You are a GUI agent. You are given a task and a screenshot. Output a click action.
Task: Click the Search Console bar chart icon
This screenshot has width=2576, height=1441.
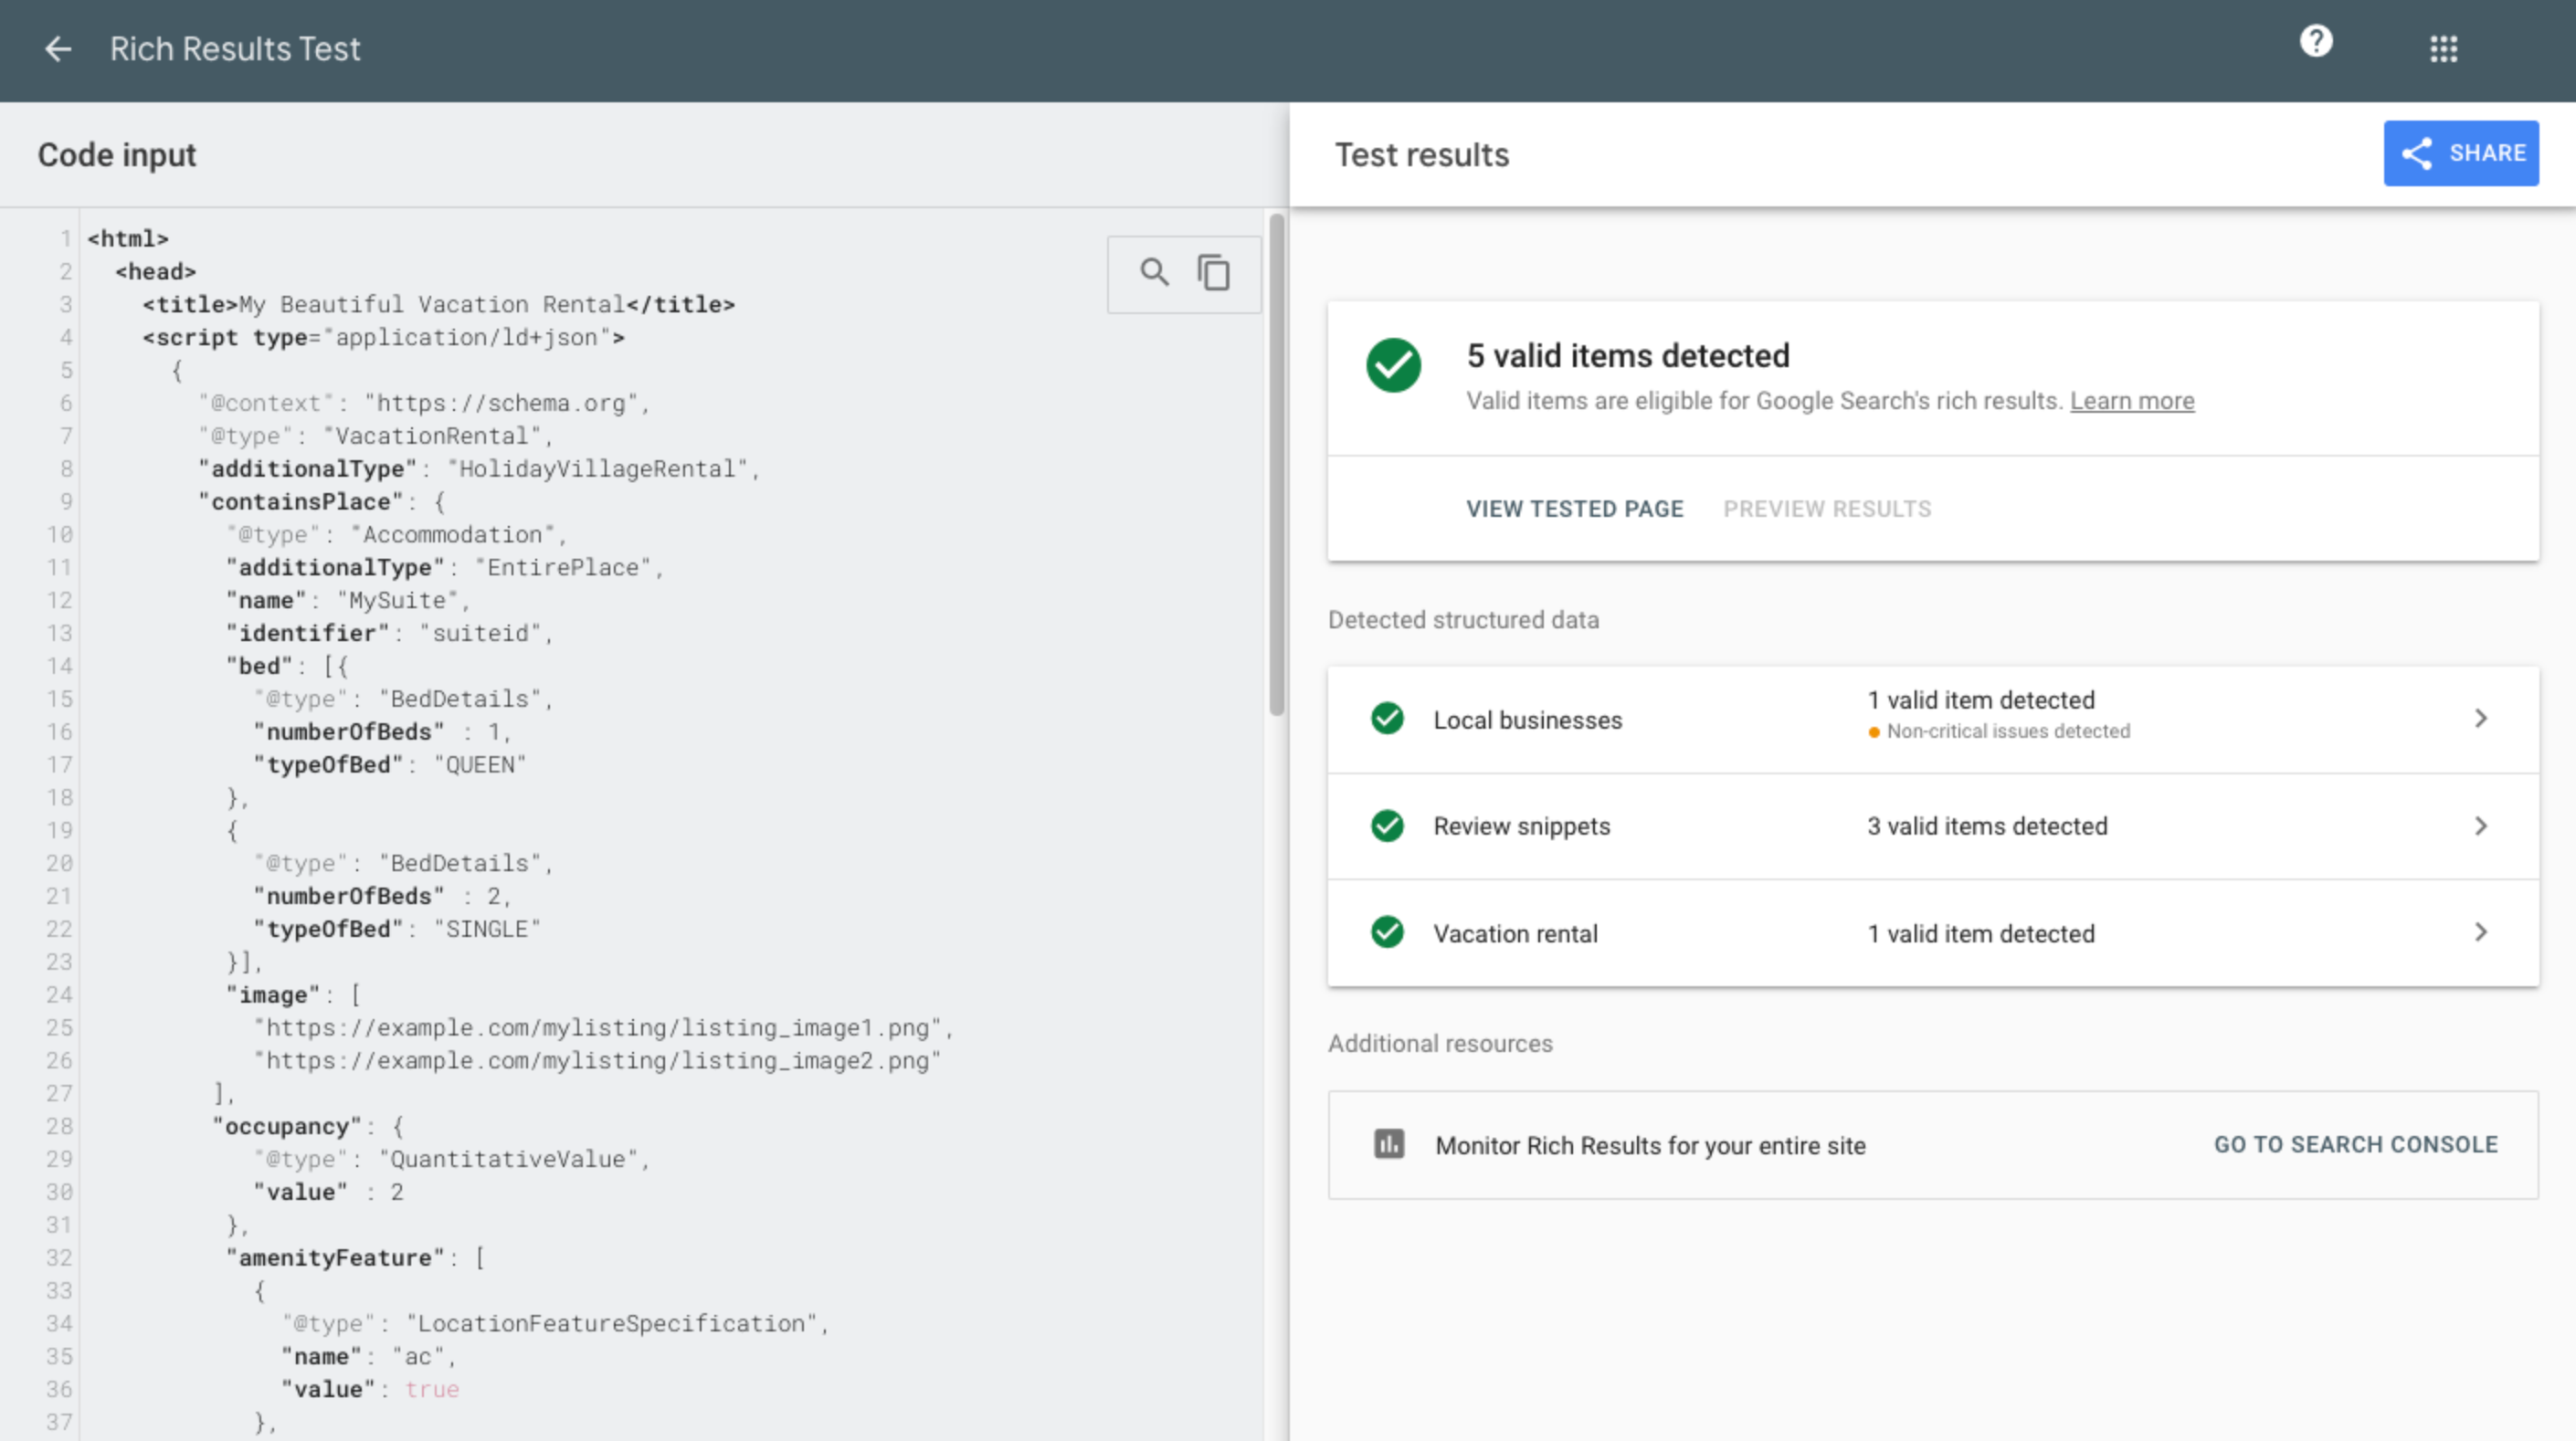click(1388, 1144)
